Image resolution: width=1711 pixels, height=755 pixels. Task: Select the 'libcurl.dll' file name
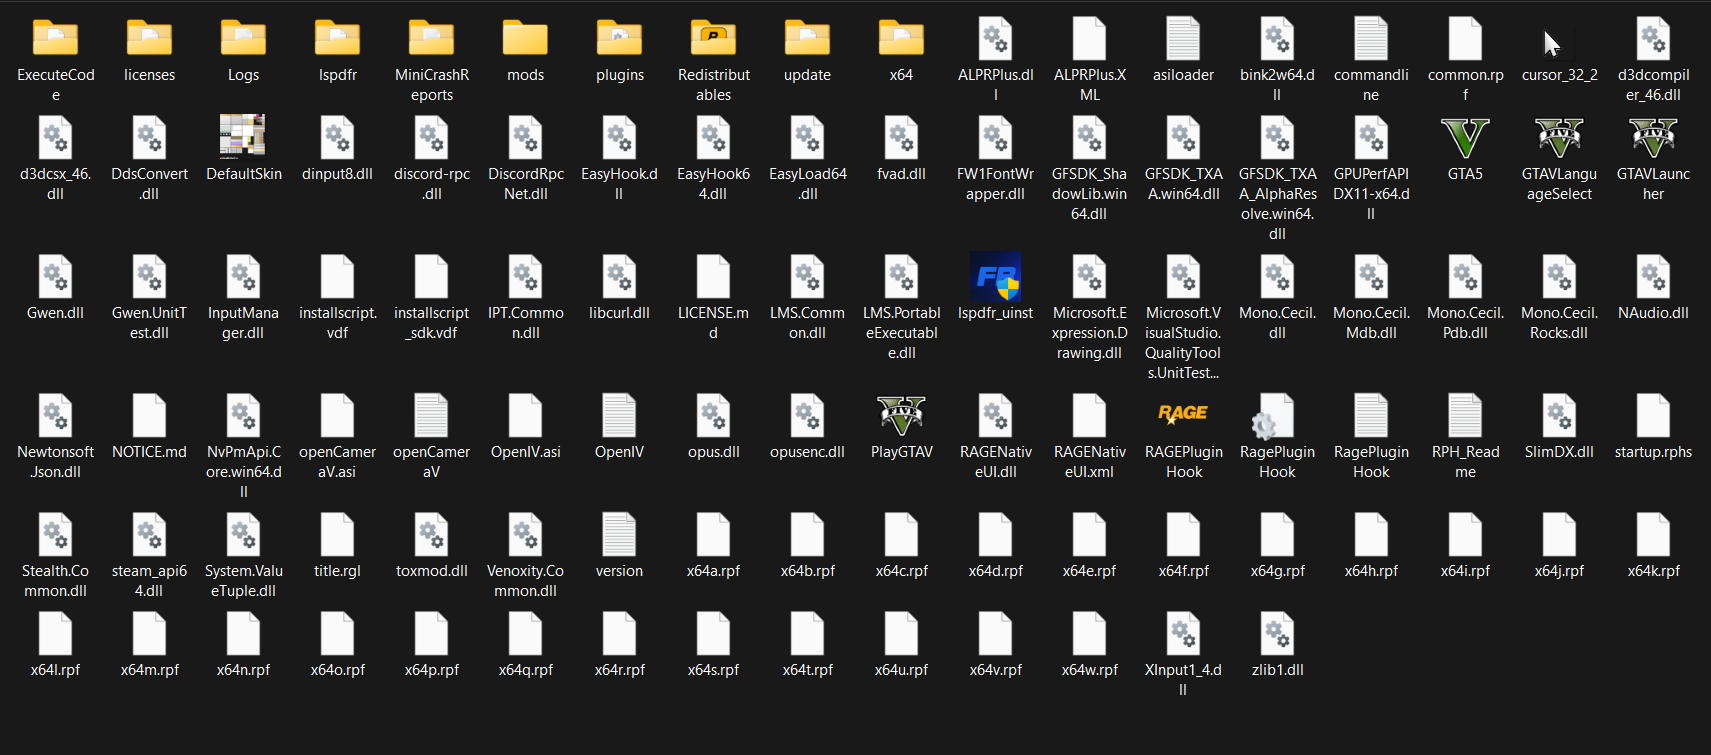(x=620, y=313)
